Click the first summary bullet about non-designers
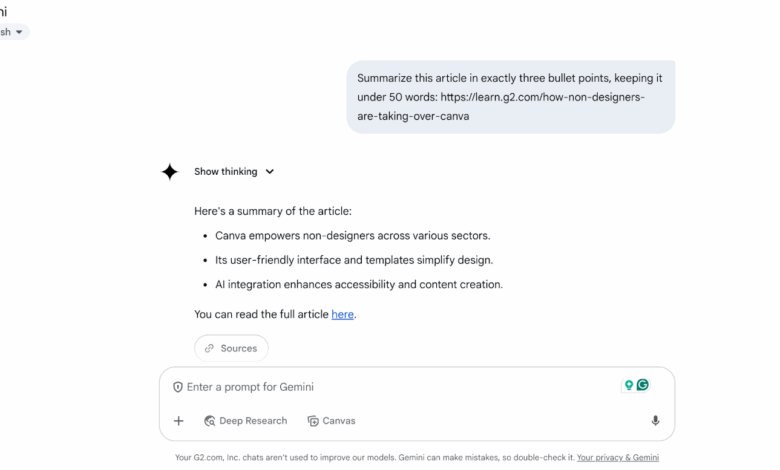Viewport: 780px width, 470px height. 352,236
